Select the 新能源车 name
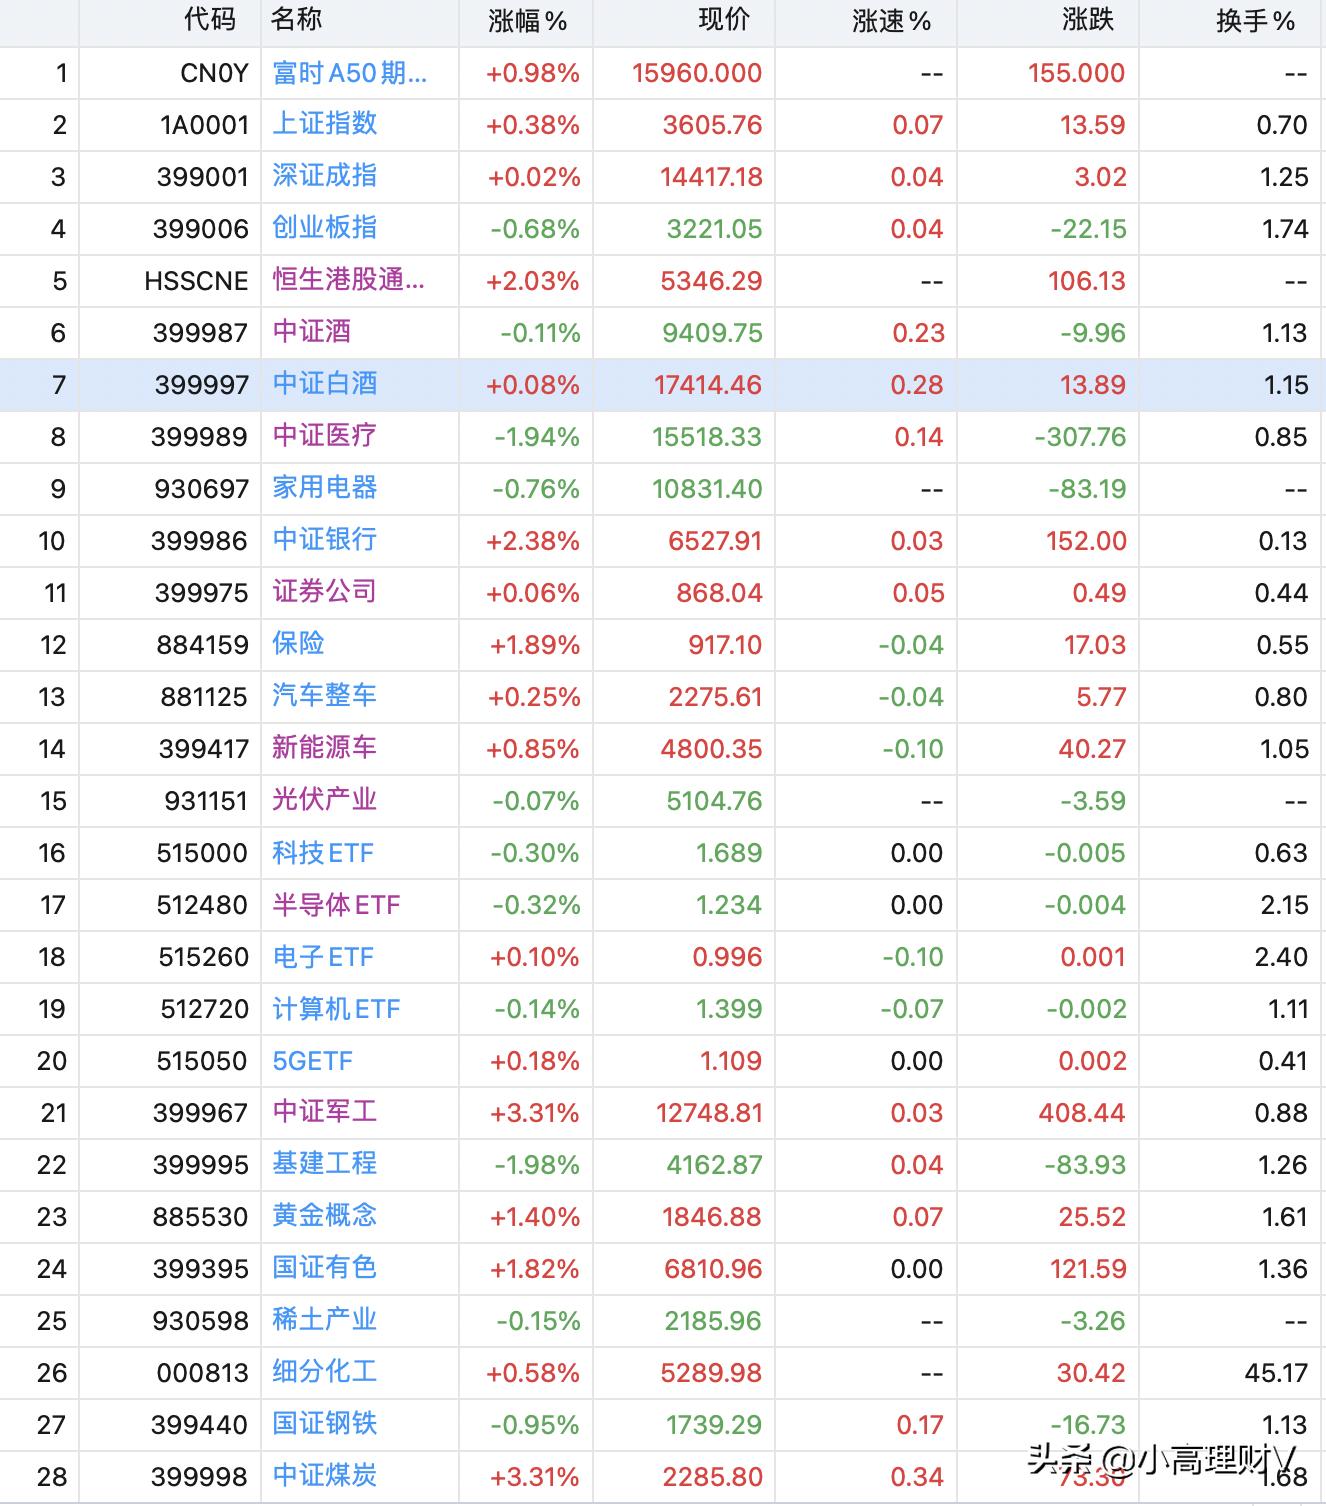This screenshot has width=1326, height=1506. (325, 748)
